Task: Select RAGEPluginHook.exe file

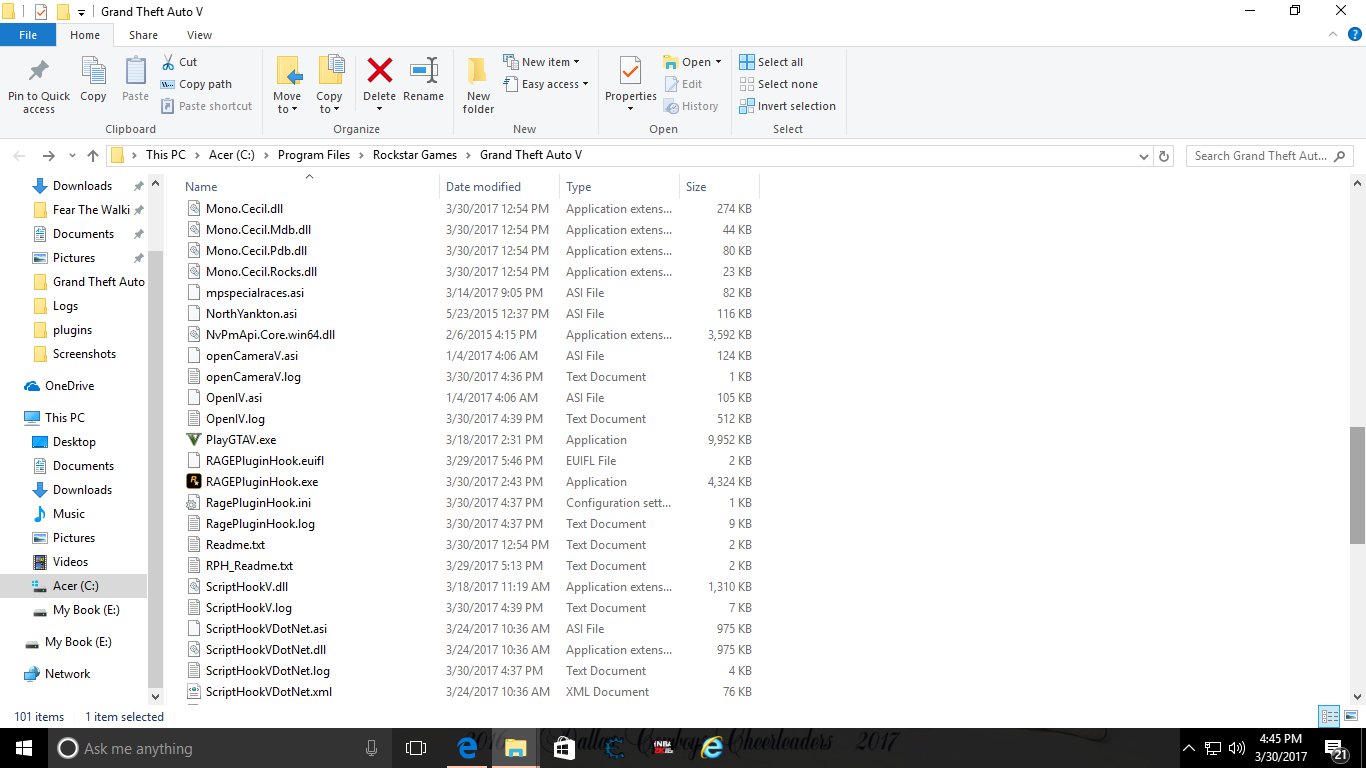Action: click(x=262, y=482)
